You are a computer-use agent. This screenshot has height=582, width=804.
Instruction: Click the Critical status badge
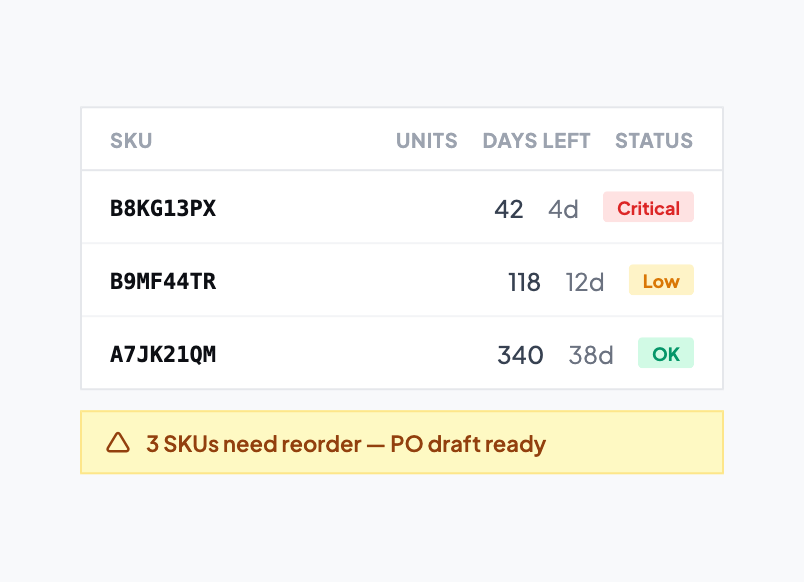point(648,207)
